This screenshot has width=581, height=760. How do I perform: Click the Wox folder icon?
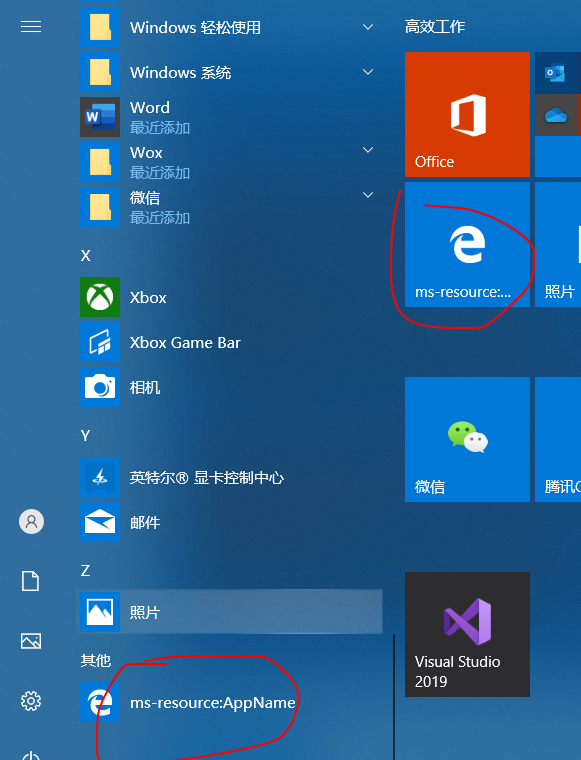point(100,162)
